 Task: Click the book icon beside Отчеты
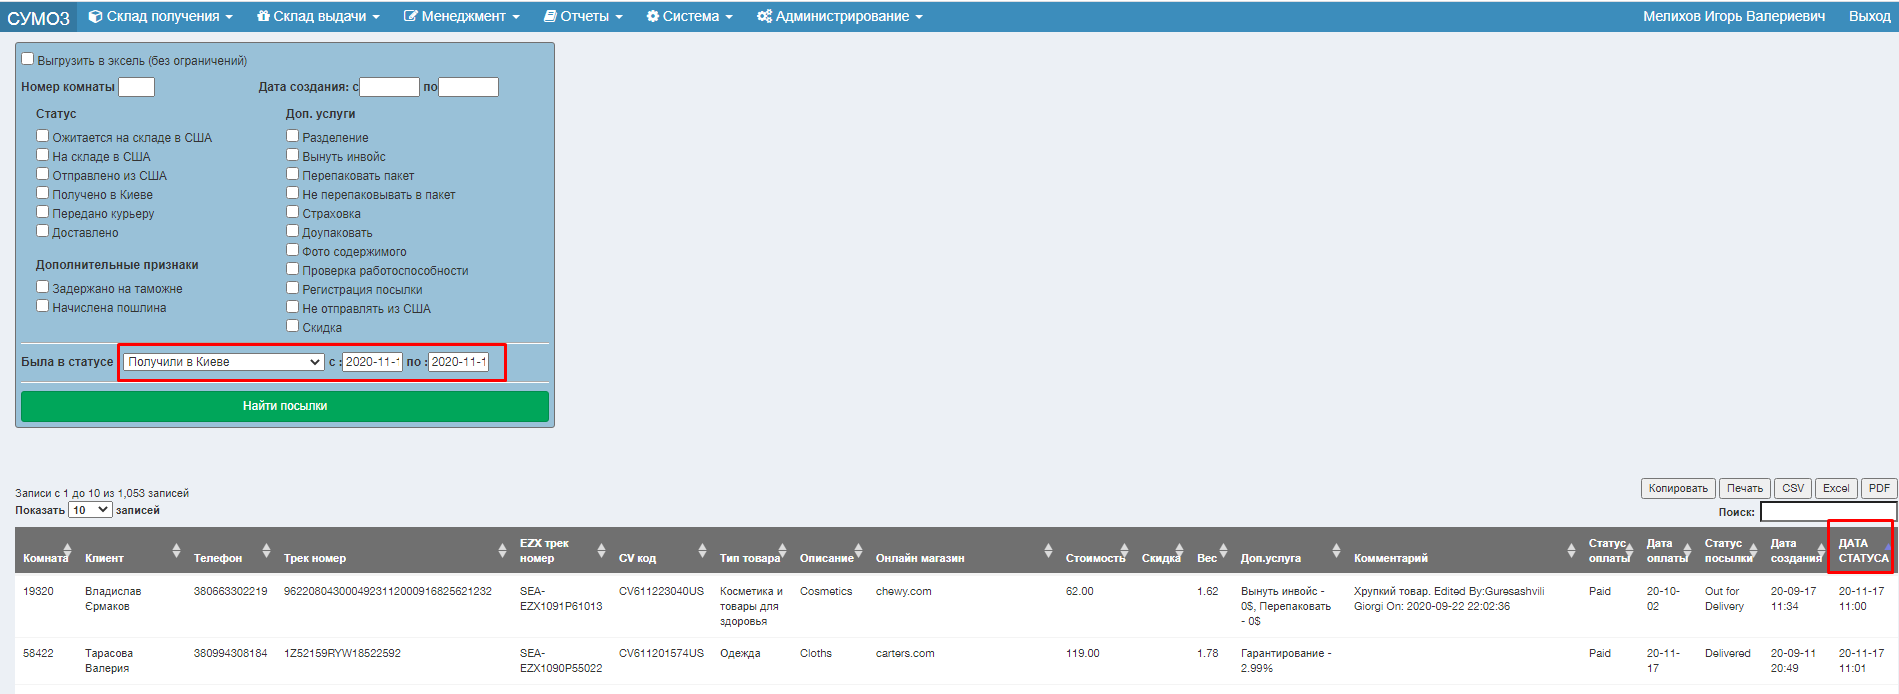point(550,16)
